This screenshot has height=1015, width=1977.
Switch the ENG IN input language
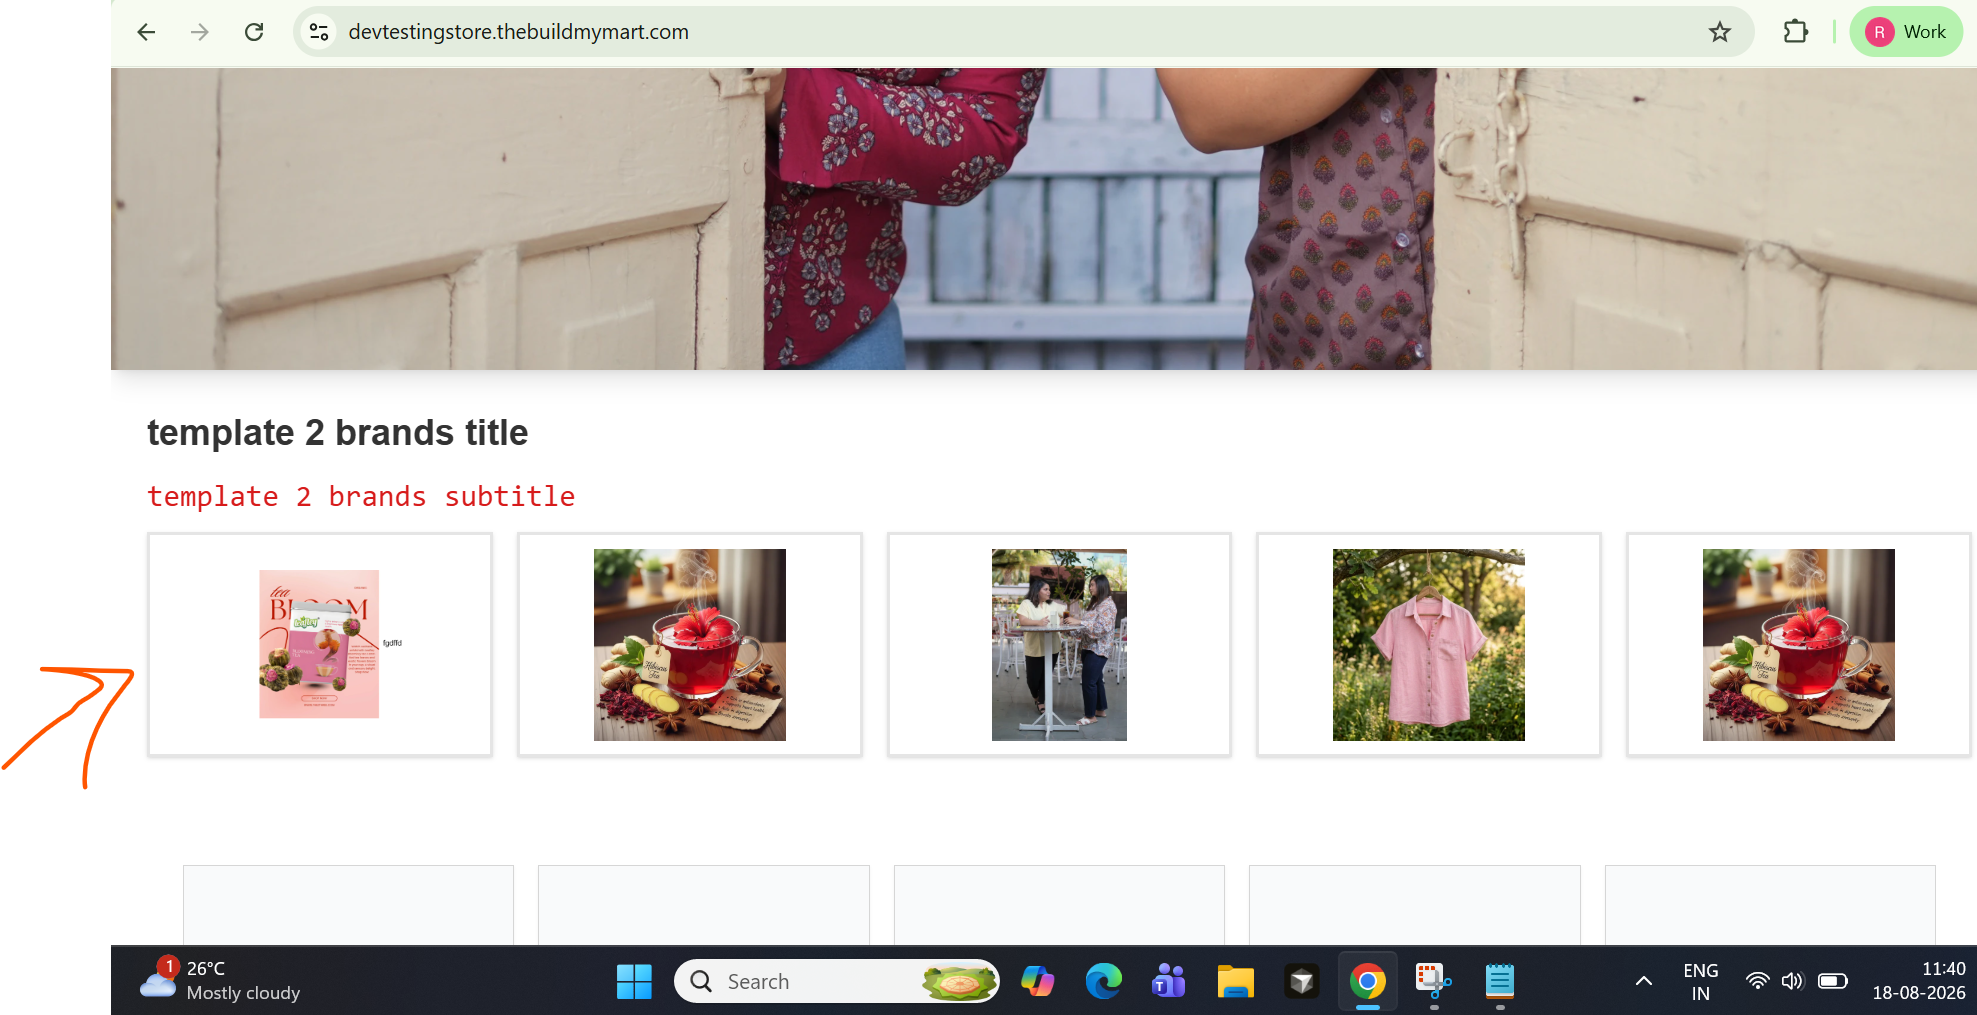1700,981
